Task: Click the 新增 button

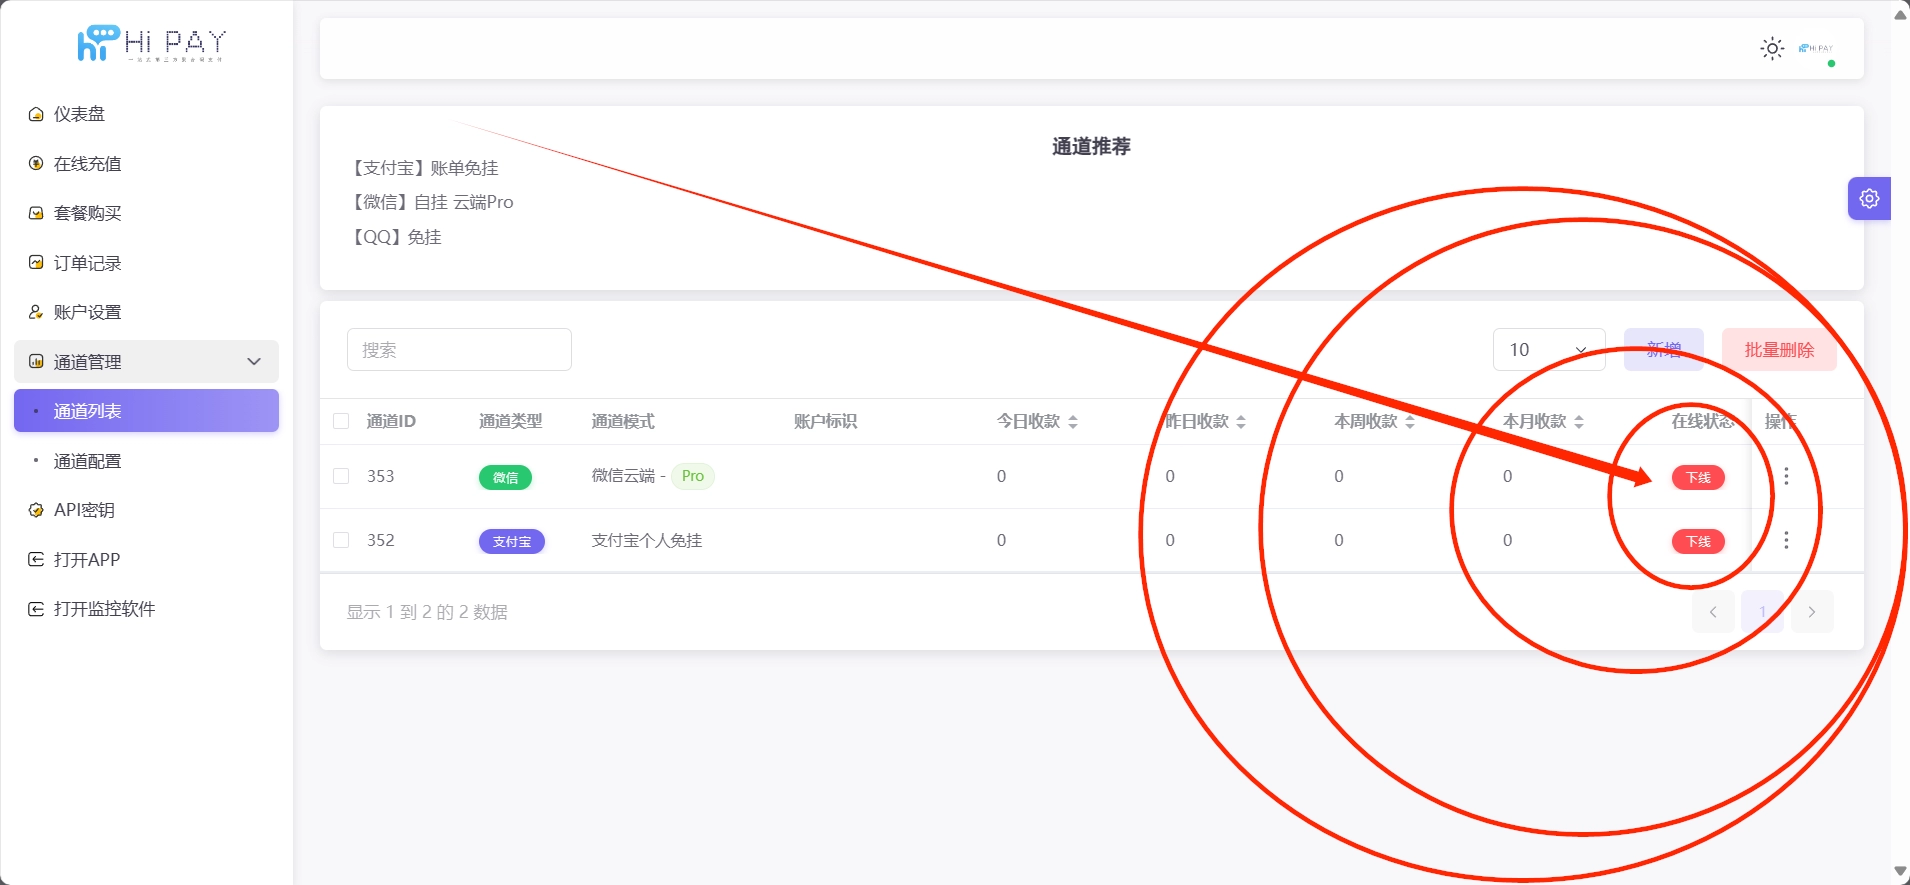Action: (1664, 350)
